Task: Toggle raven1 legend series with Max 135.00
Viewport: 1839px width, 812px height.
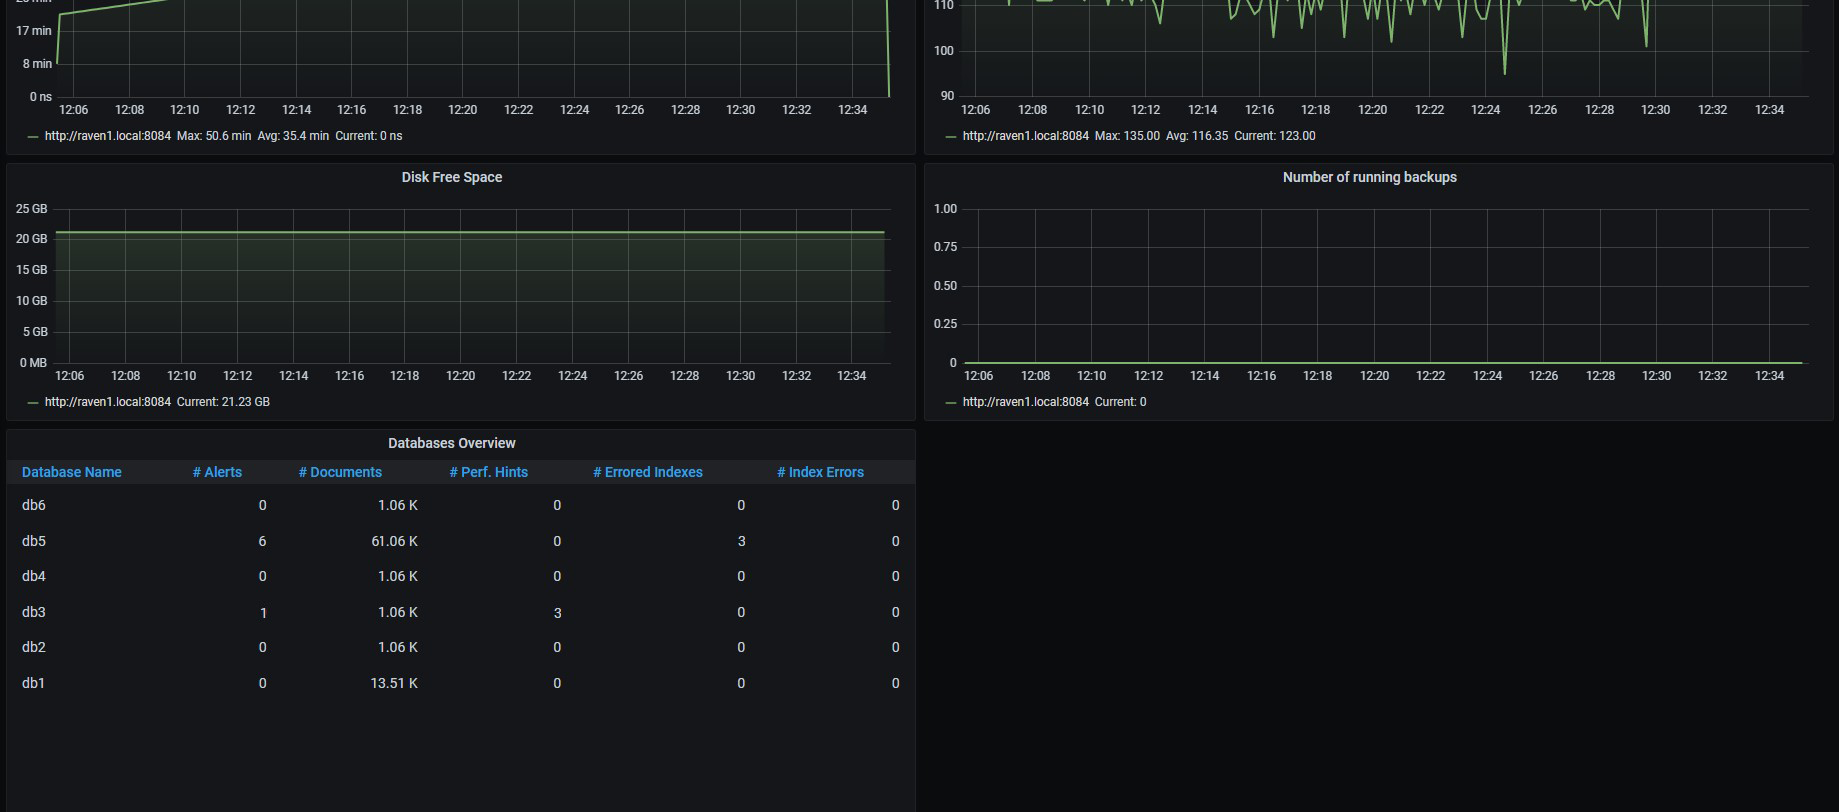Action: [x=1025, y=136]
